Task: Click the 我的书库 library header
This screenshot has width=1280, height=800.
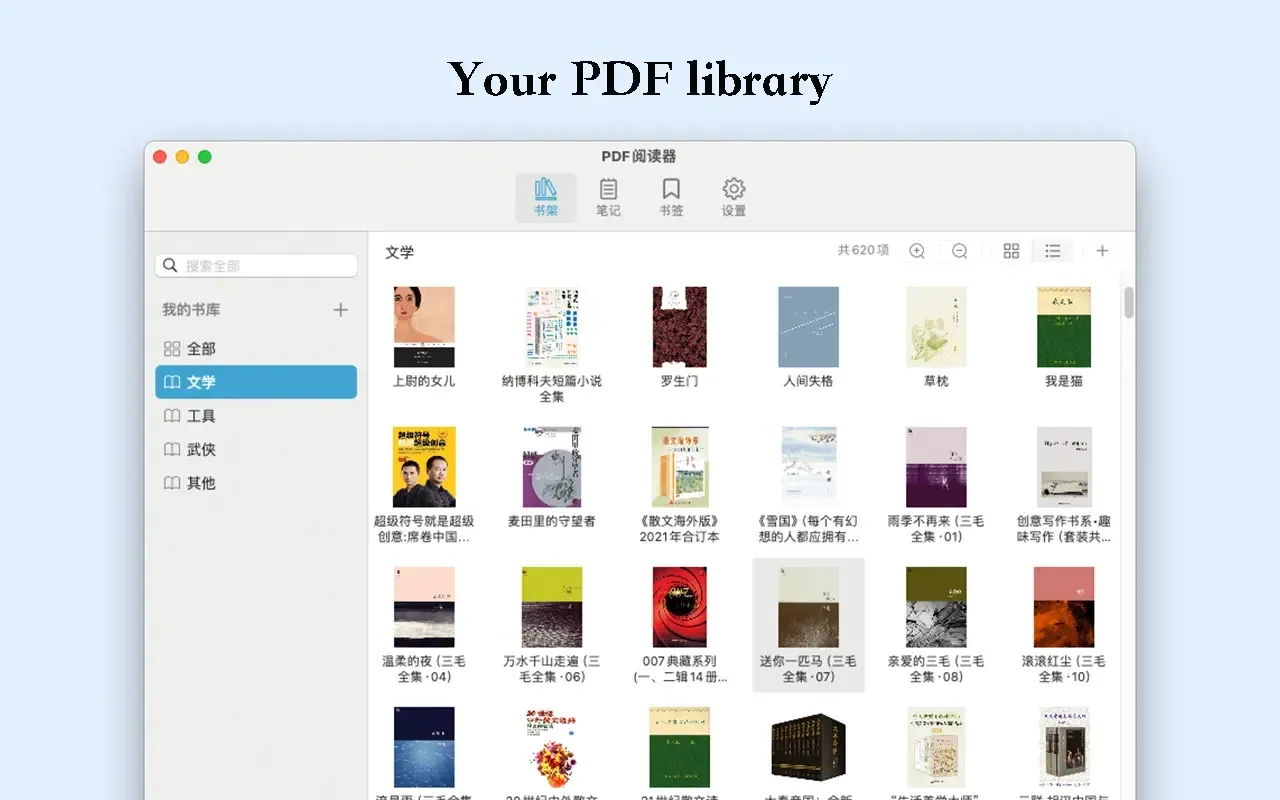Action: [191, 310]
